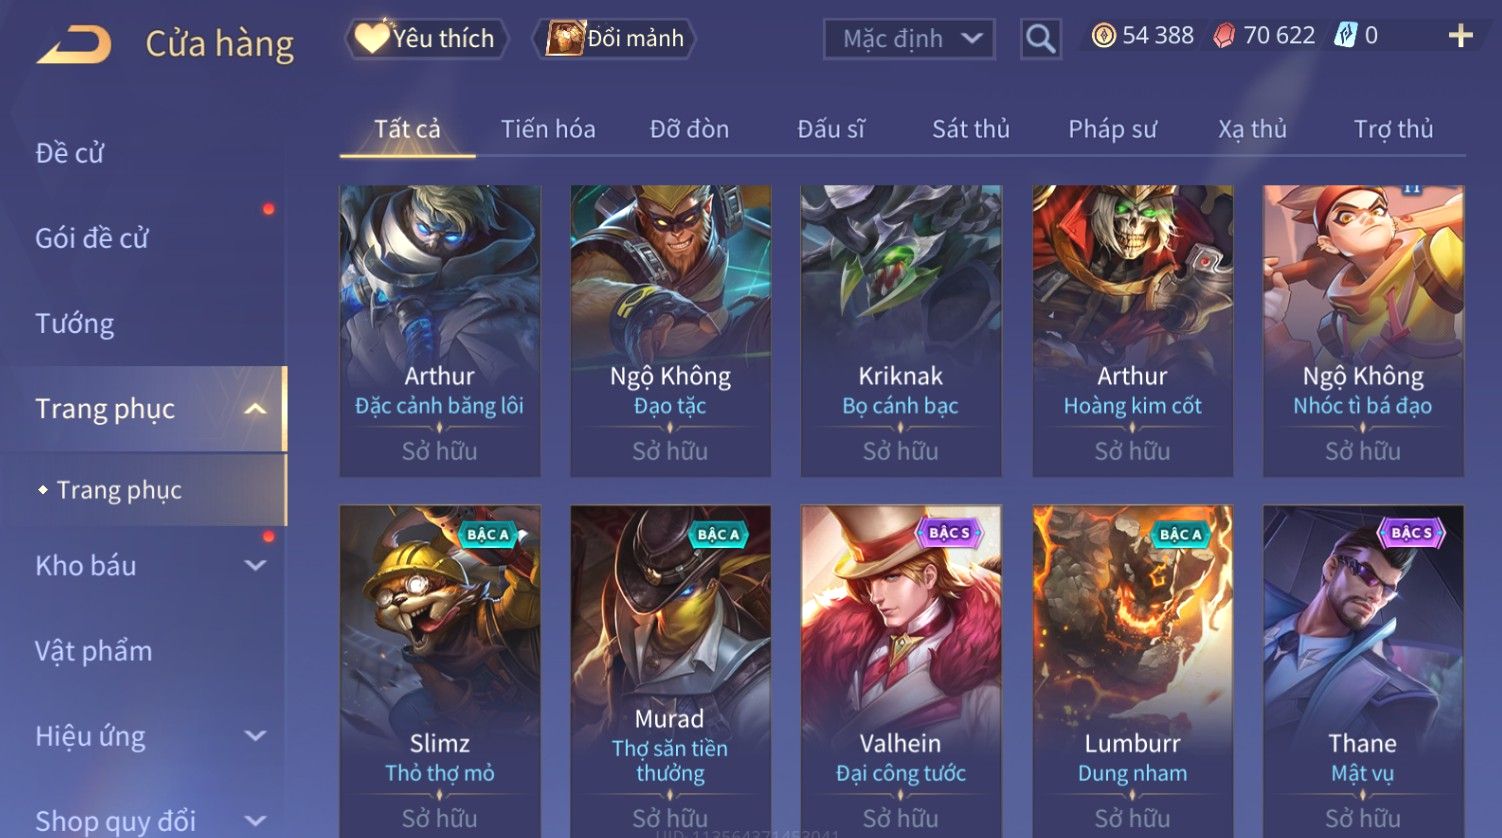This screenshot has height=838, width=1502.
Task: Open Tướng in the sidebar
Action: [74, 323]
